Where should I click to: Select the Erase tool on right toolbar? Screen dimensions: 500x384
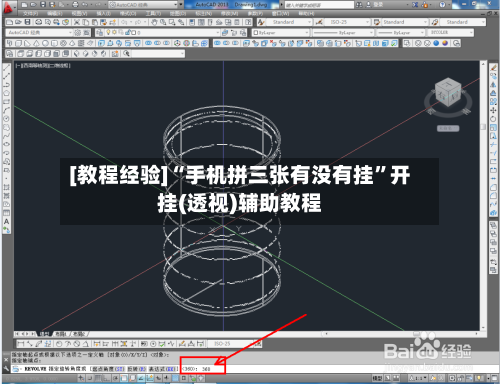pyautogui.click(x=493, y=68)
